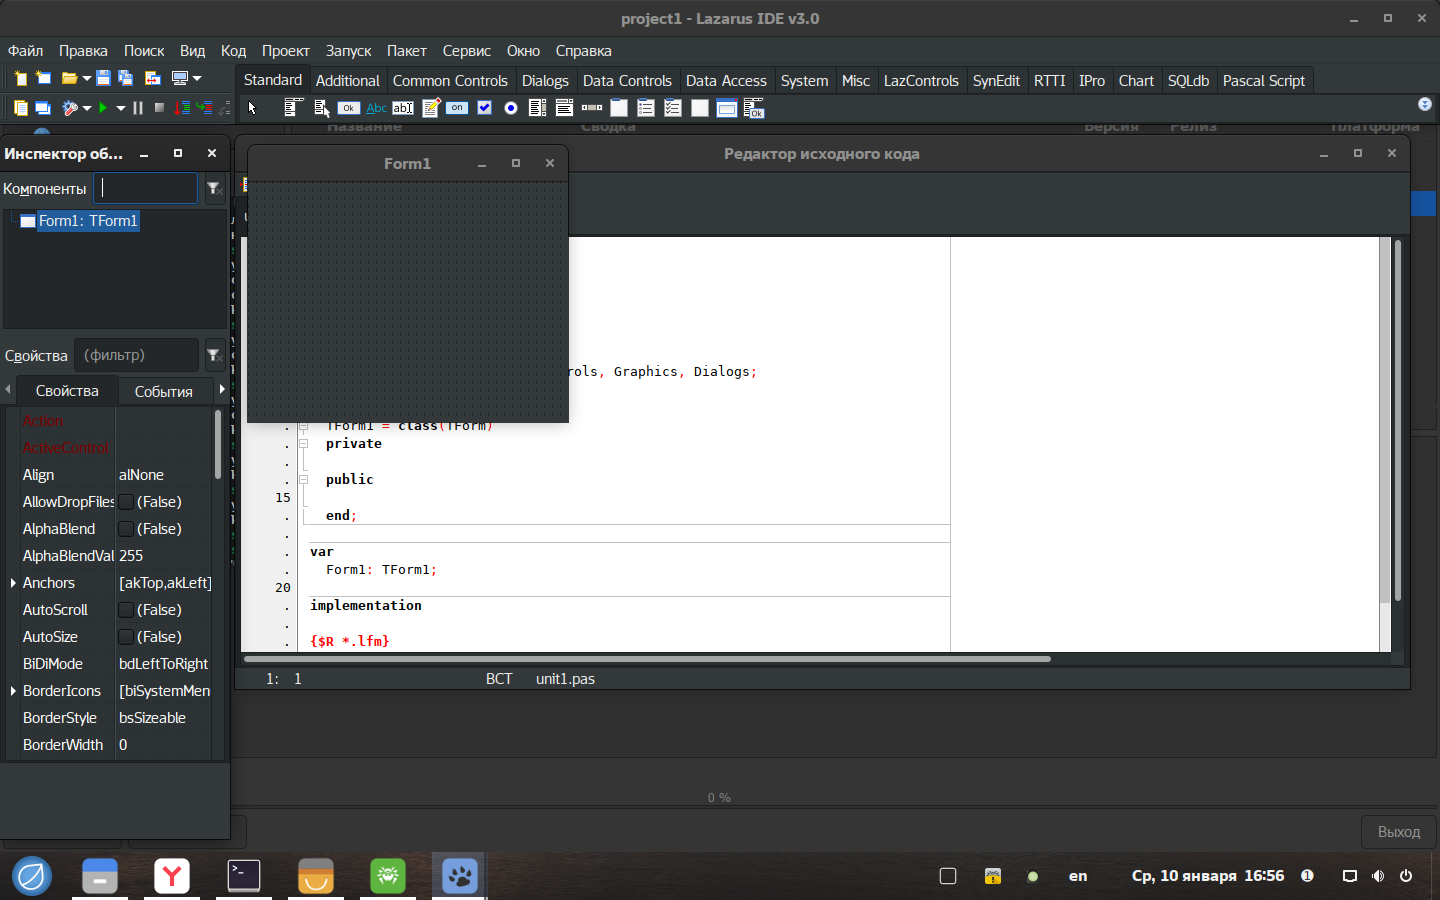Image resolution: width=1440 pixels, height=900 pixels.
Task: Switch to the Common Controls palette tab
Action: (x=450, y=81)
